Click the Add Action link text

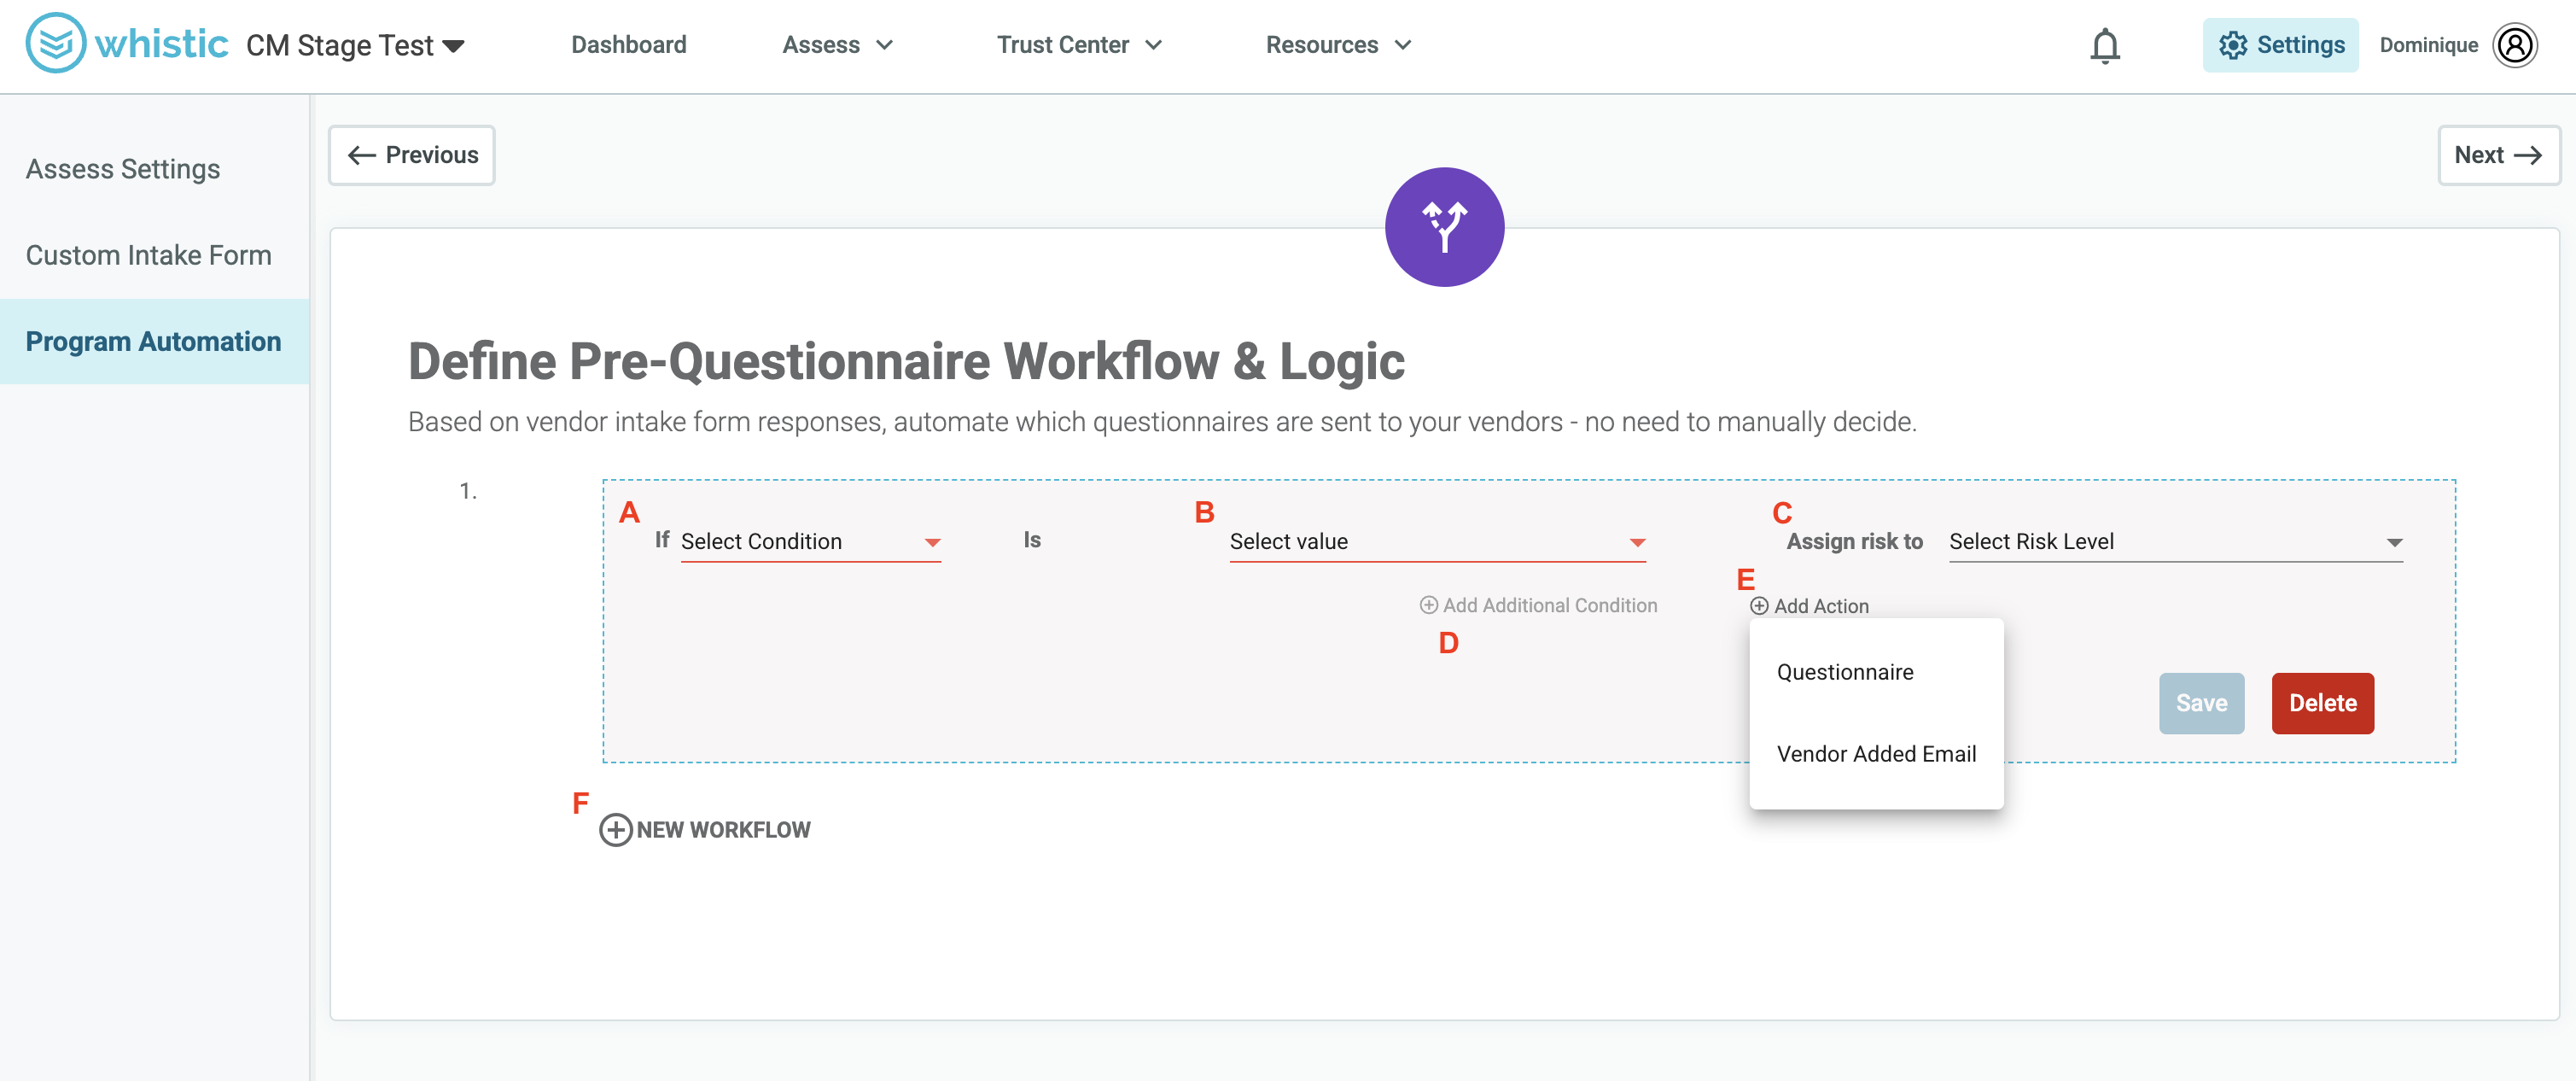[1820, 606]
